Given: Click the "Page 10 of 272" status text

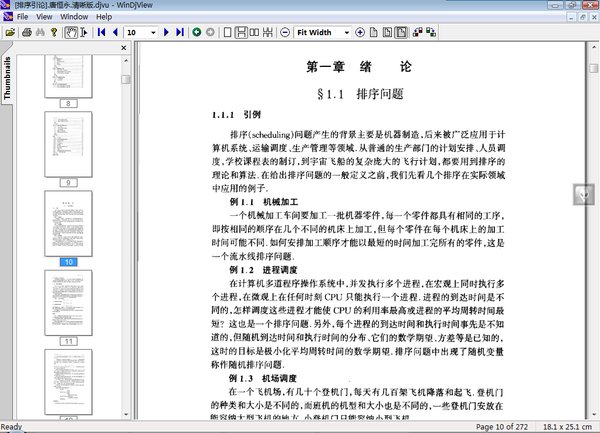Looking at the screenshot, I should (x=502, y=427).
